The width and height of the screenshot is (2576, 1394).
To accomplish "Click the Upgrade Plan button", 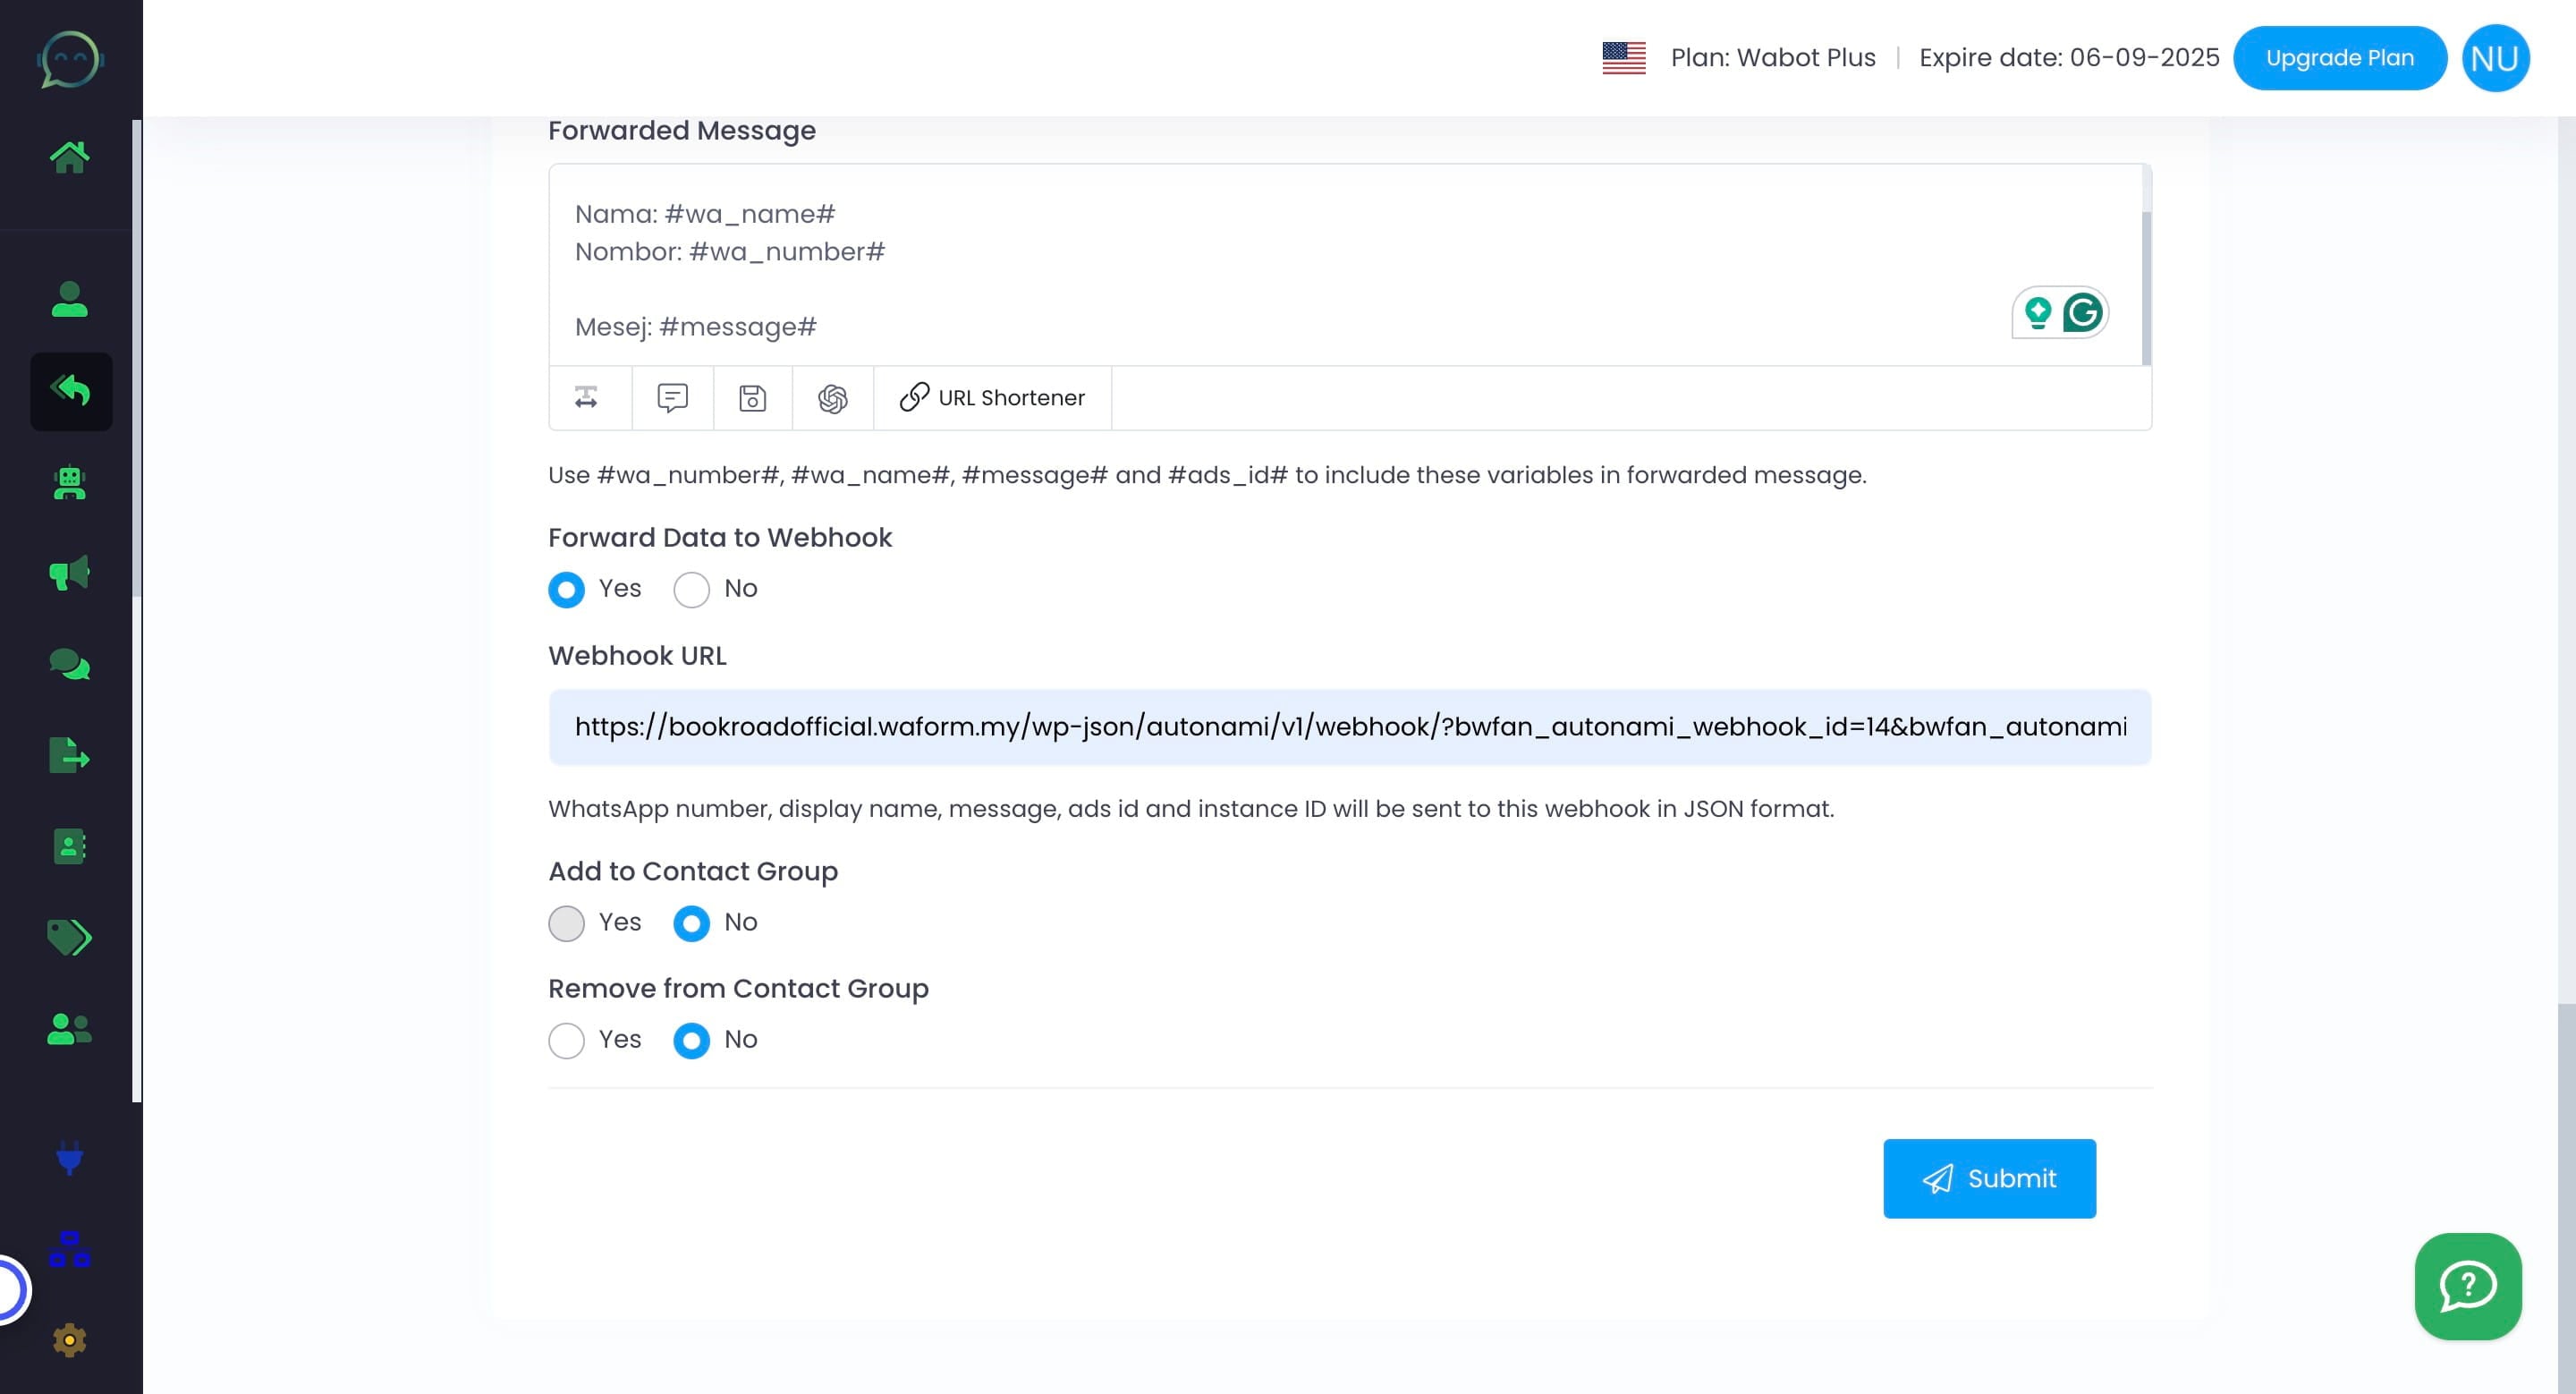I will click(x=2339, y=58).
